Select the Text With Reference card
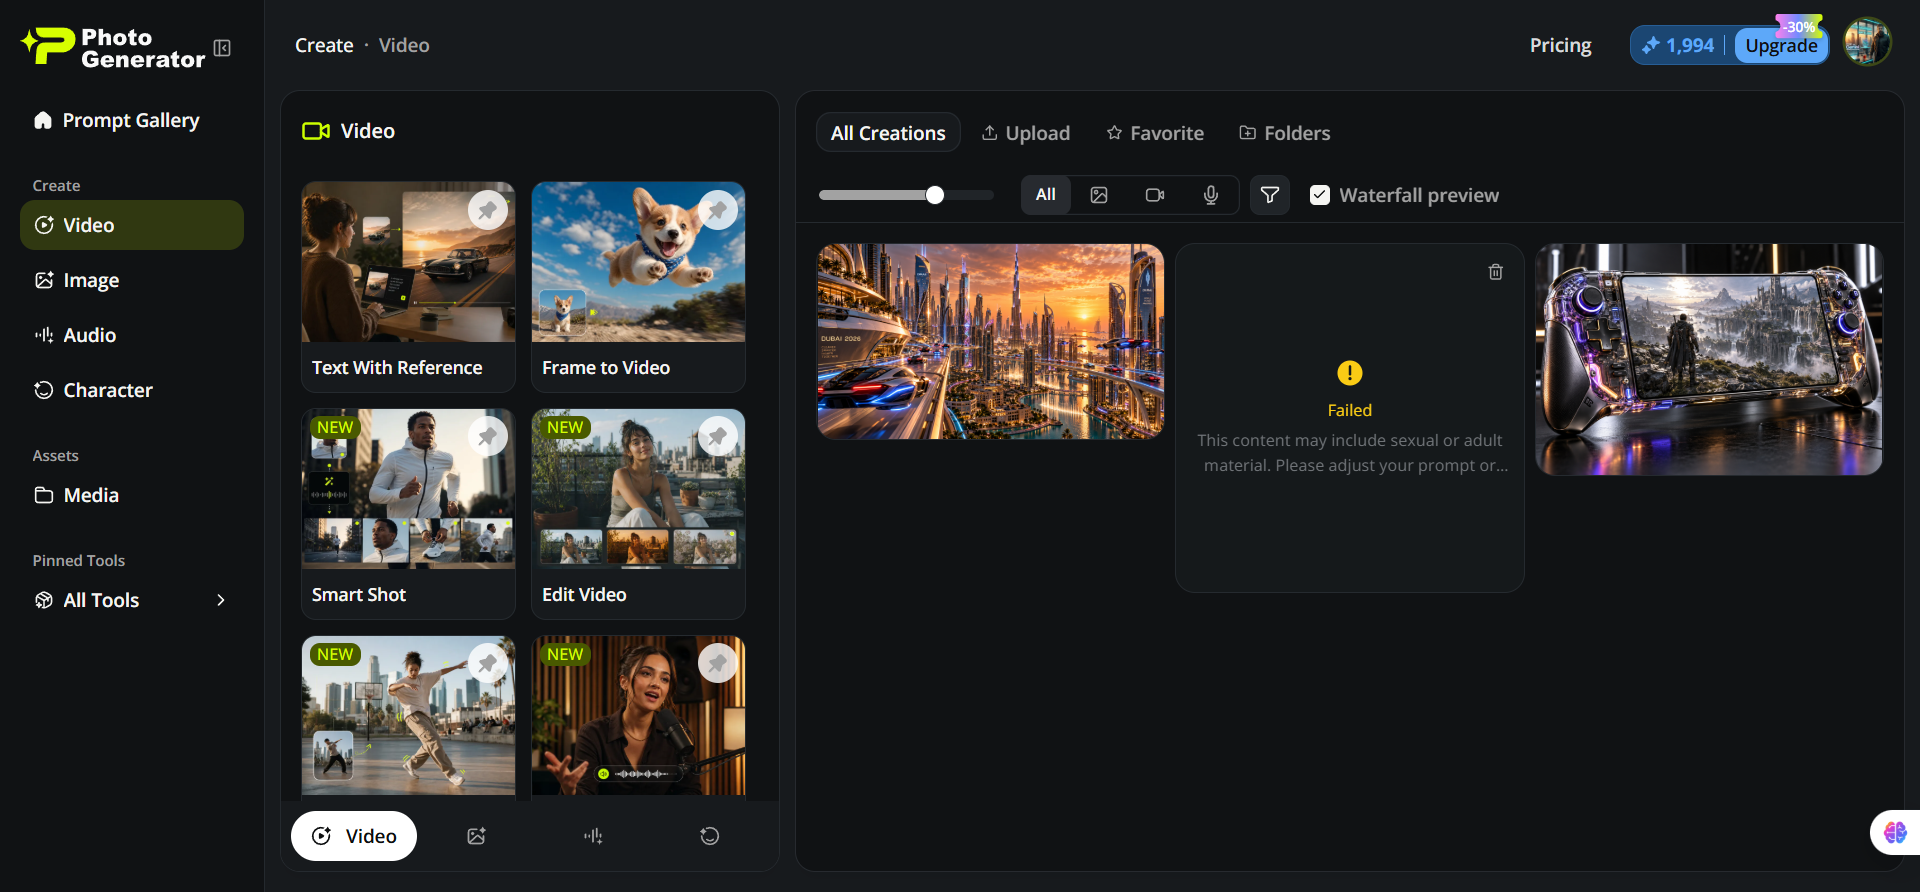 408,287
